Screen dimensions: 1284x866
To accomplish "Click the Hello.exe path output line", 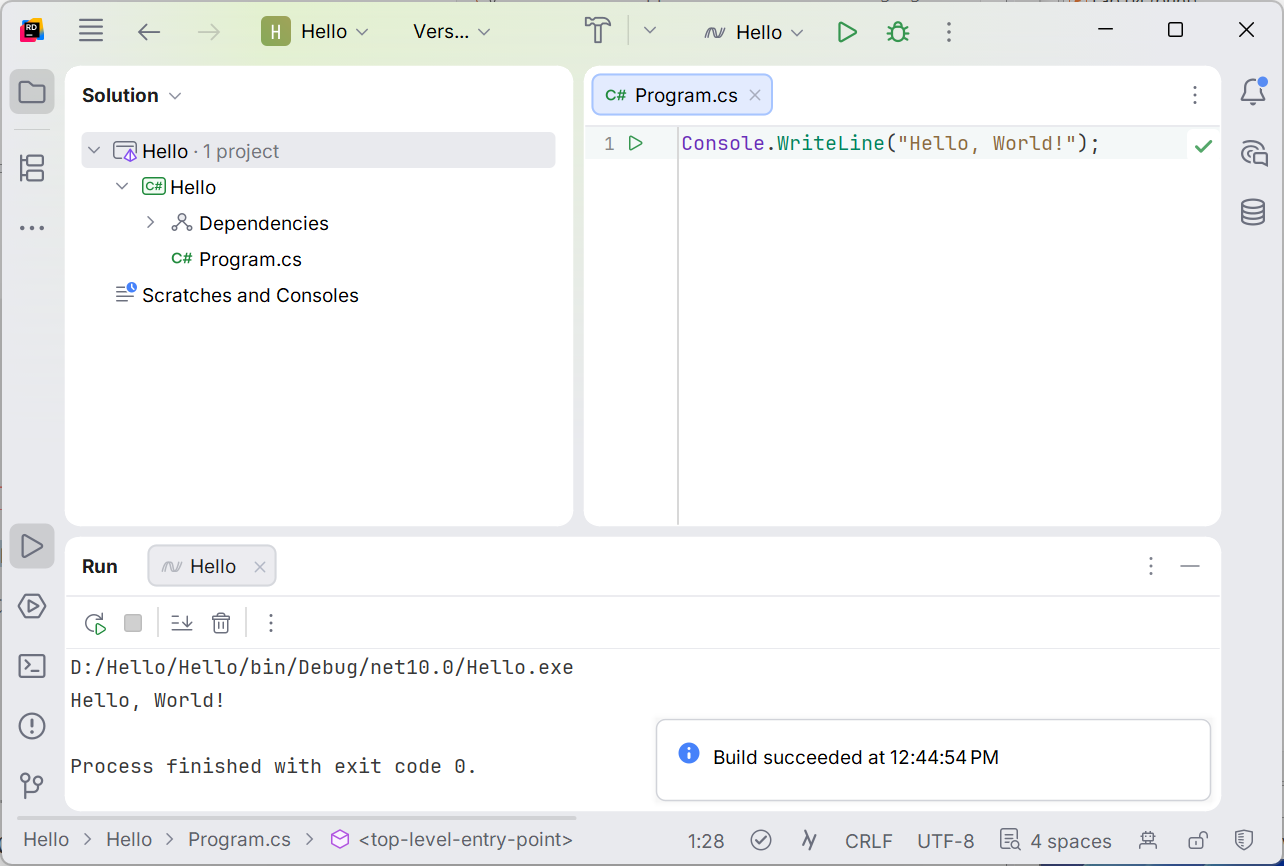I will click(322, 667).
